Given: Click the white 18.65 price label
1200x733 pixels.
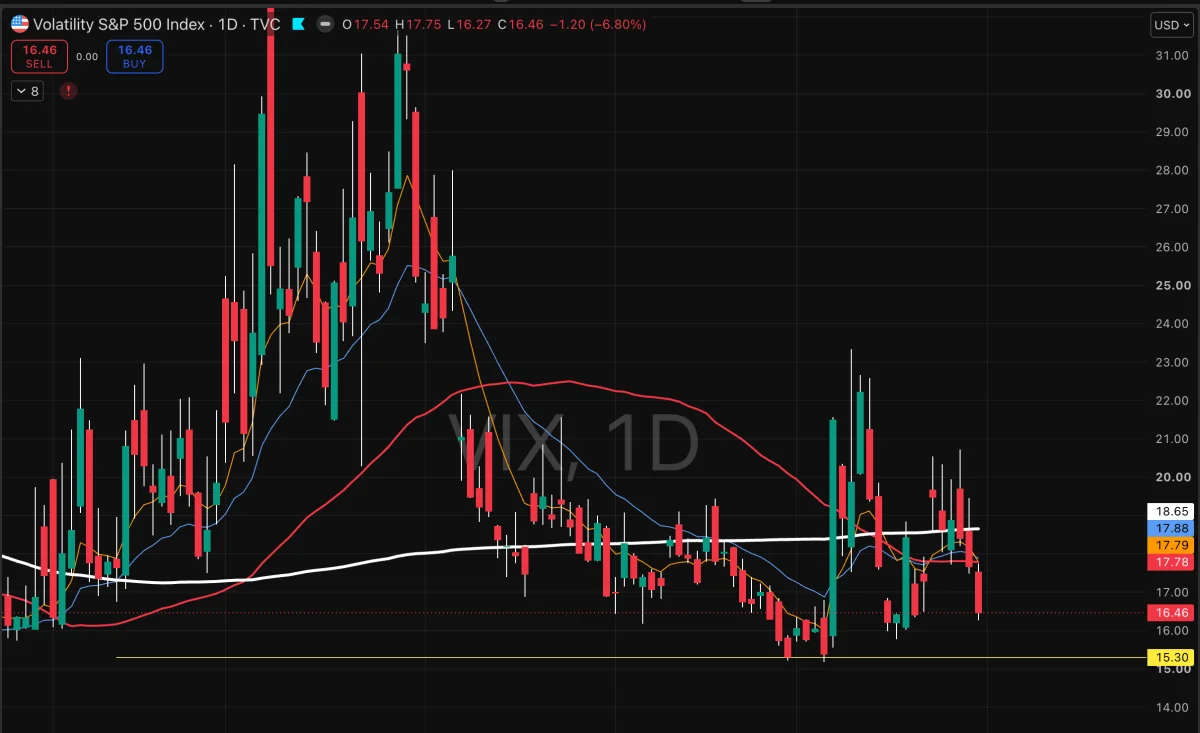Looking at the screenshot, I should pyautogui.click(x=1172, y=510).
